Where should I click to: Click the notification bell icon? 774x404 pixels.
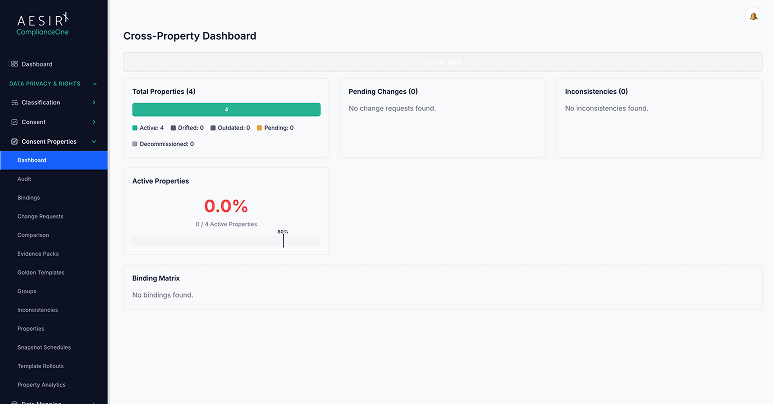point(753,16)
